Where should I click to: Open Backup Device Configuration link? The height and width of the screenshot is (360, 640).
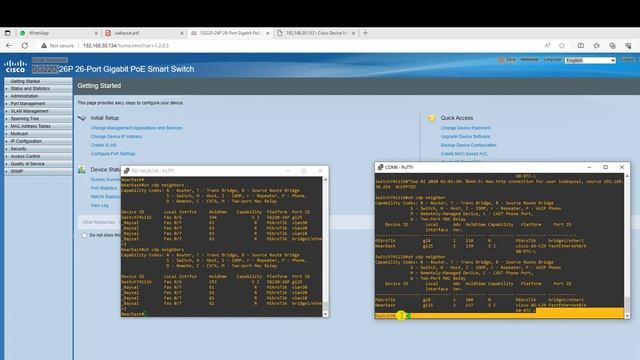(469, 145)
